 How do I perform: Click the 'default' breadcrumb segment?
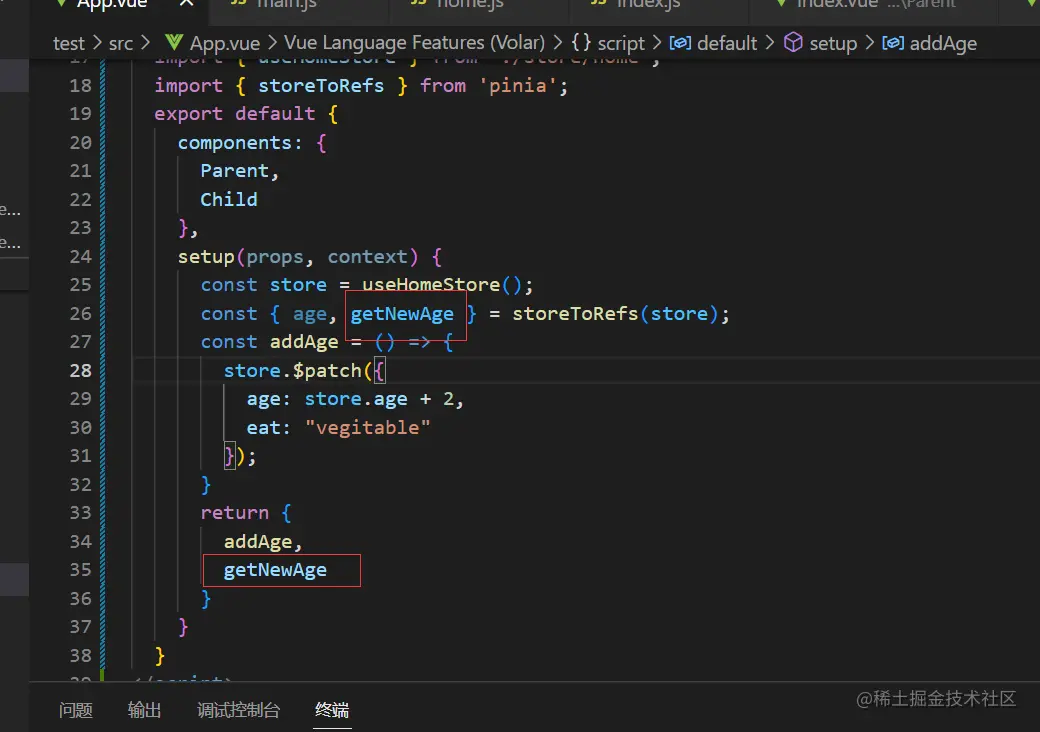pyautogui.click(x=727, y=44)
